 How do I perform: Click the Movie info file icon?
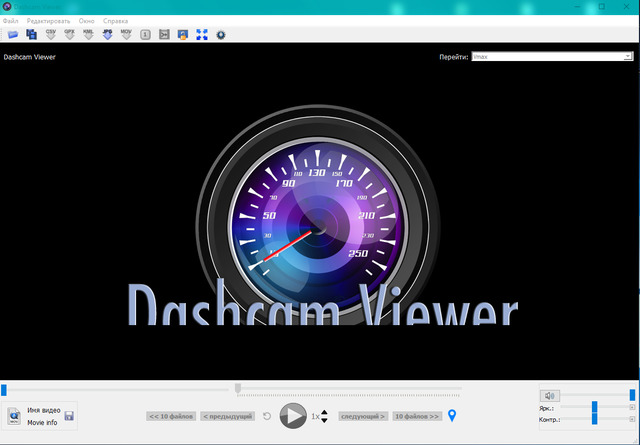[15, 416]
